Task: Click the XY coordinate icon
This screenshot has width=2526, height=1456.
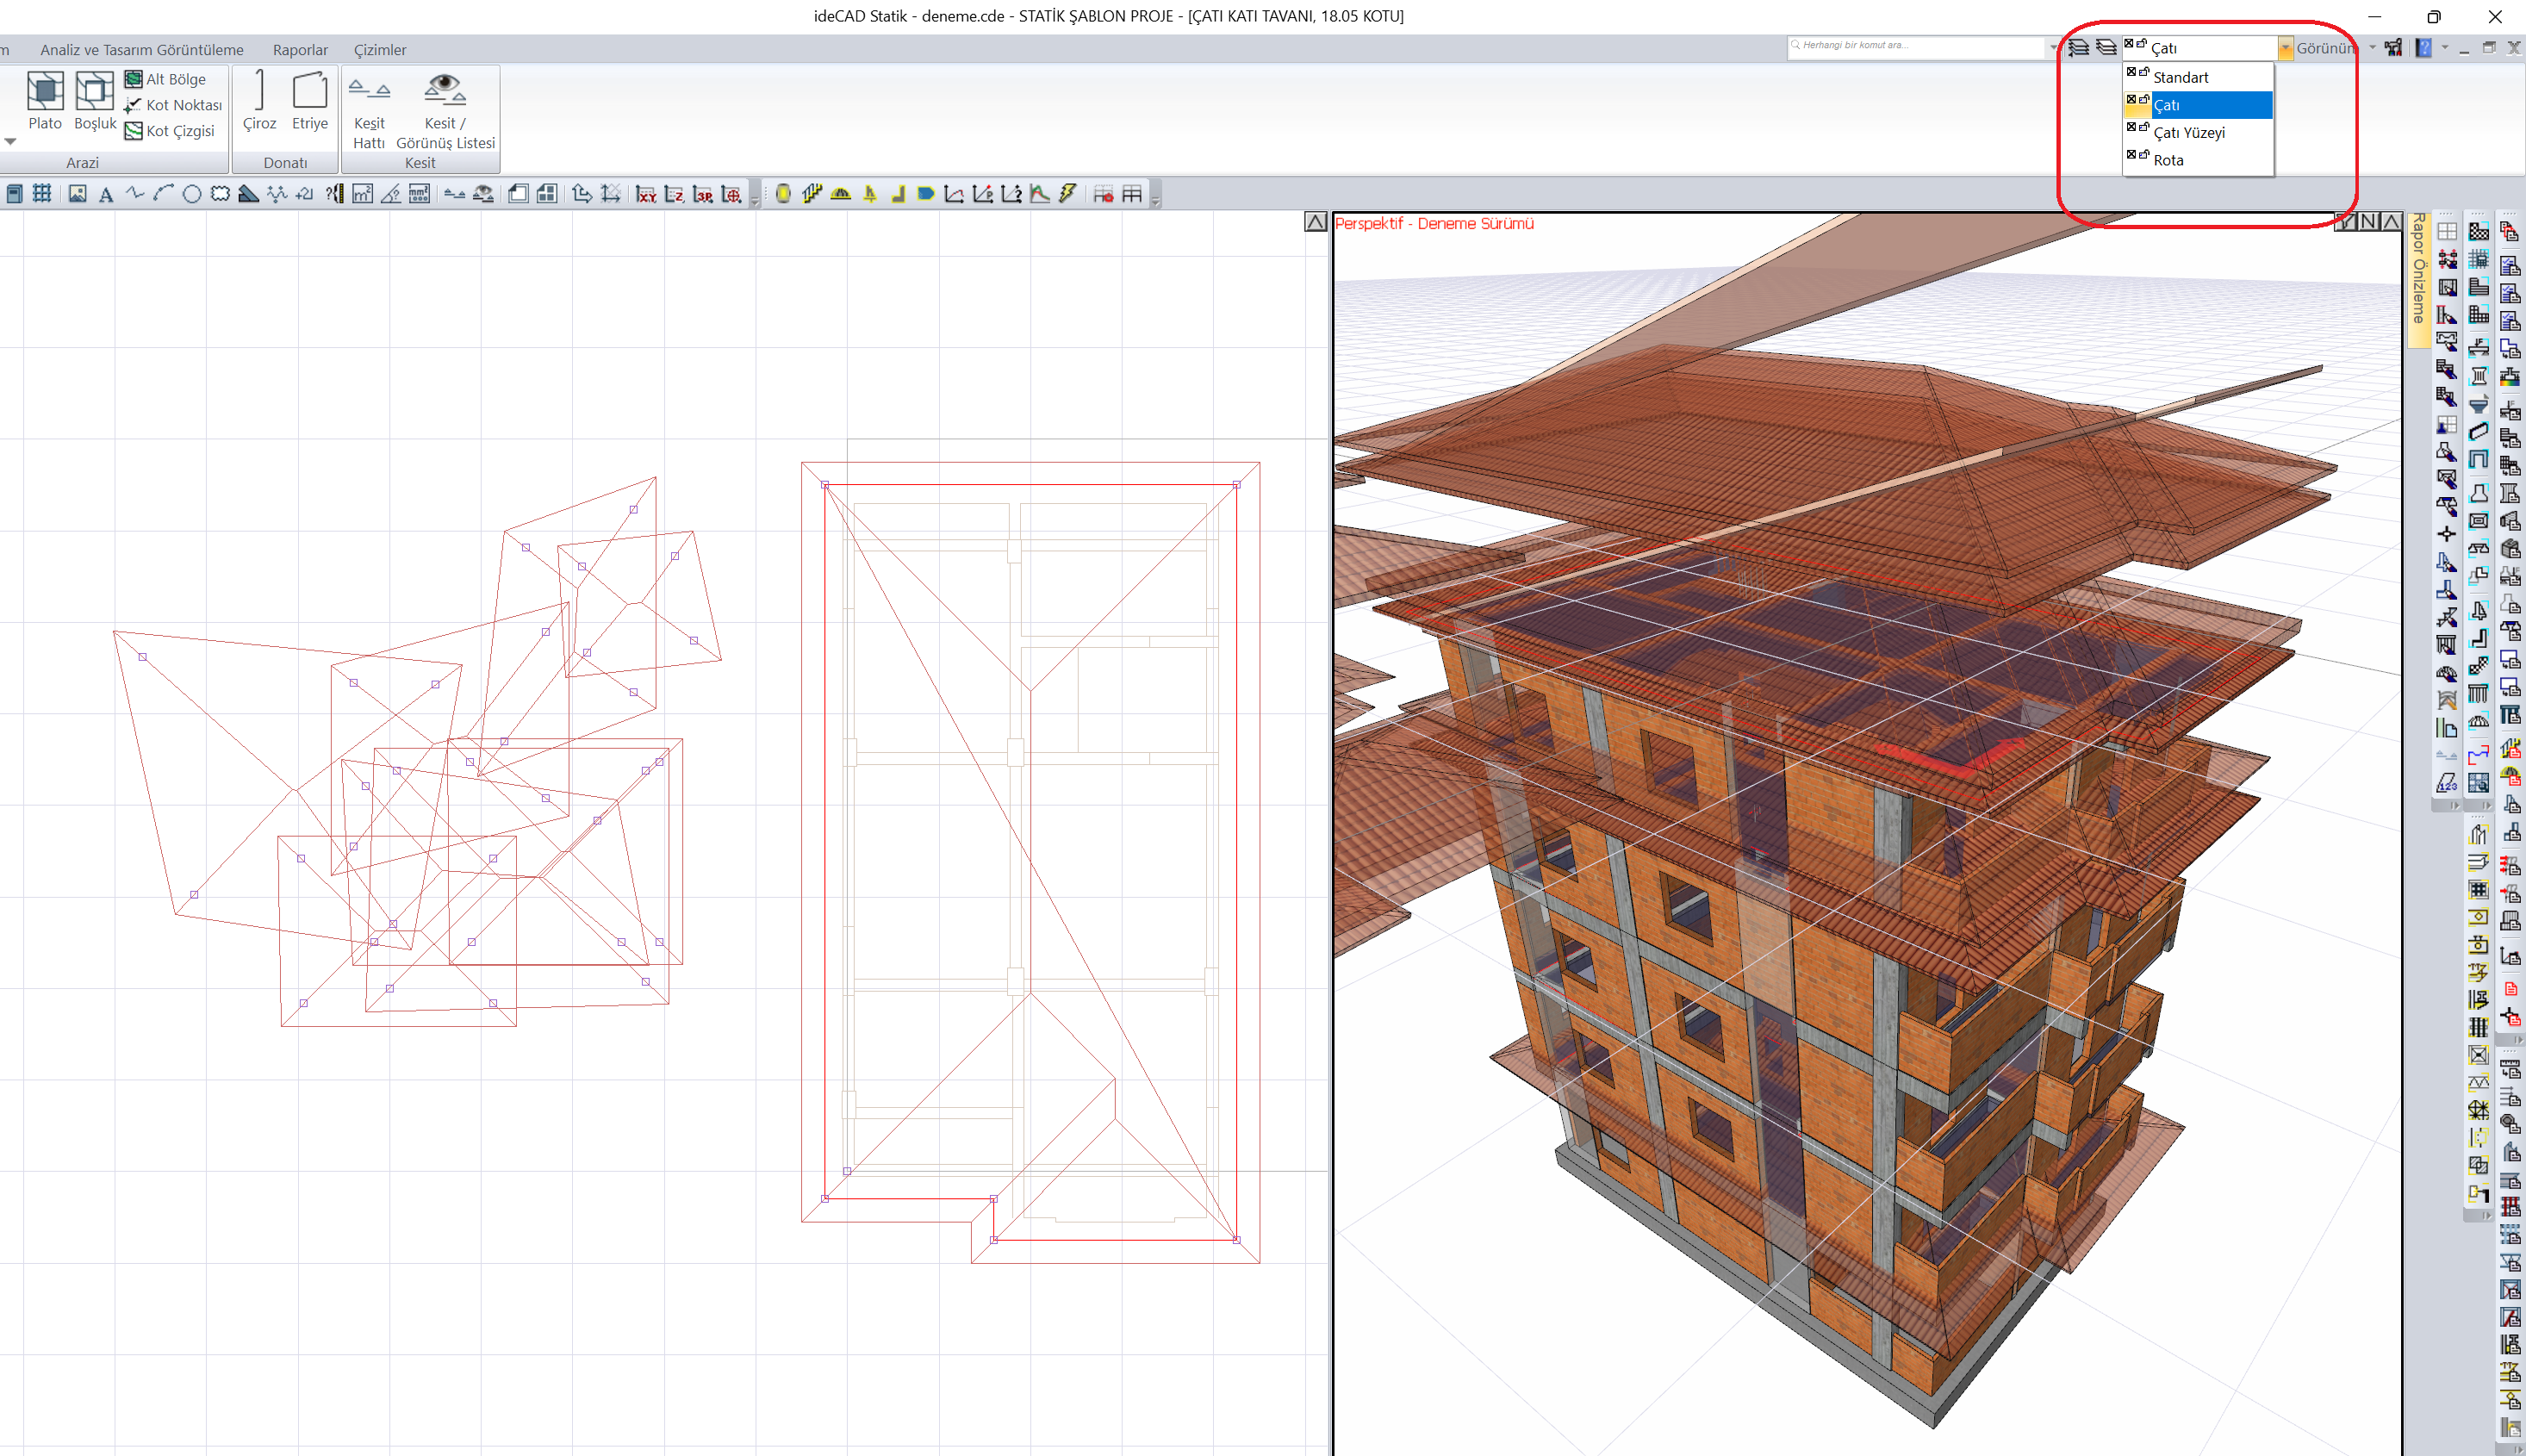Action: 646,194
